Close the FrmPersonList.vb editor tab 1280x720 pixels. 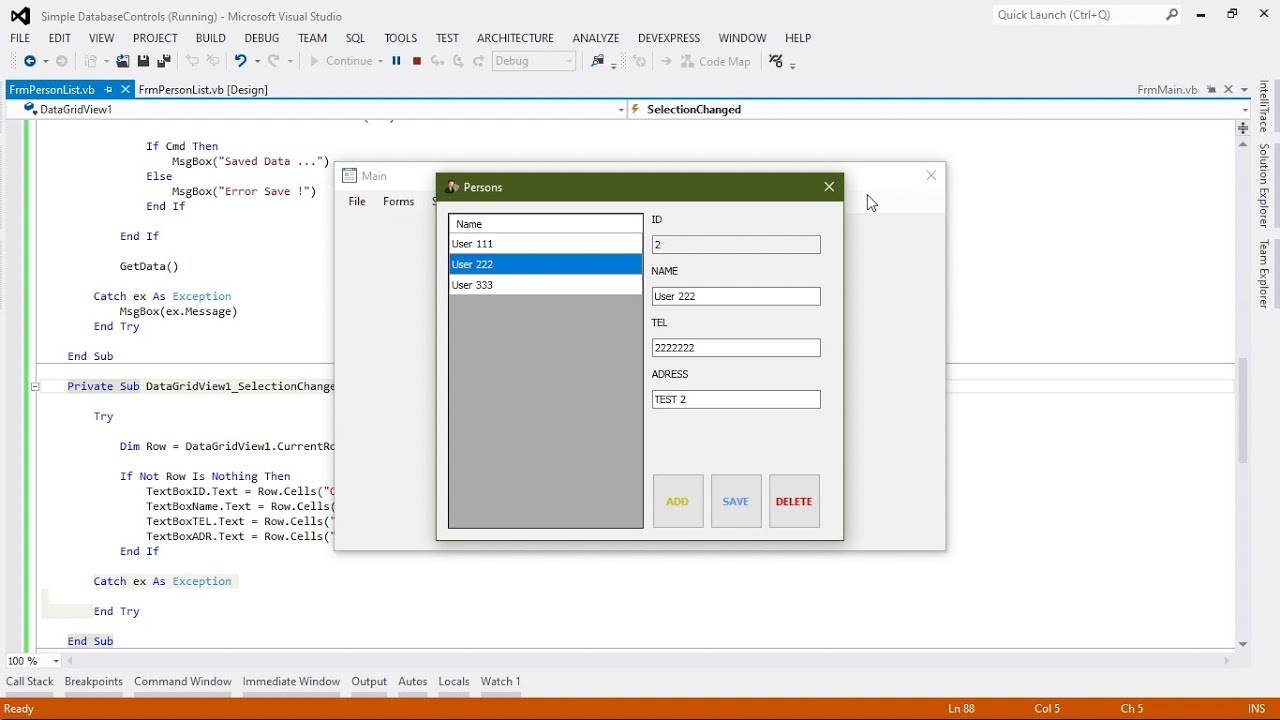(125, 89)
